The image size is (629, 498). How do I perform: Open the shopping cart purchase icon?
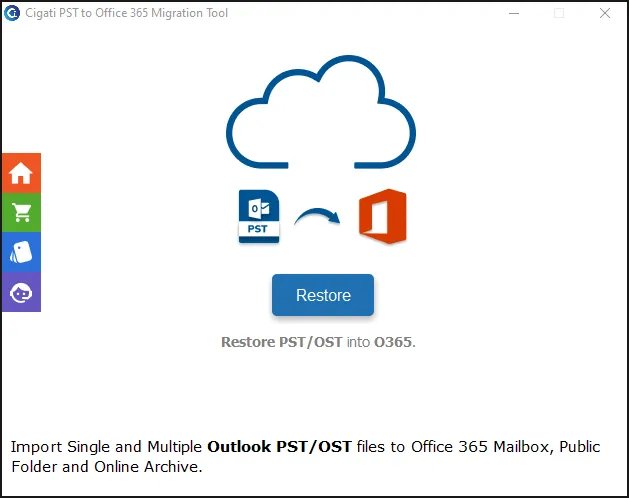[x=21, y=213]
